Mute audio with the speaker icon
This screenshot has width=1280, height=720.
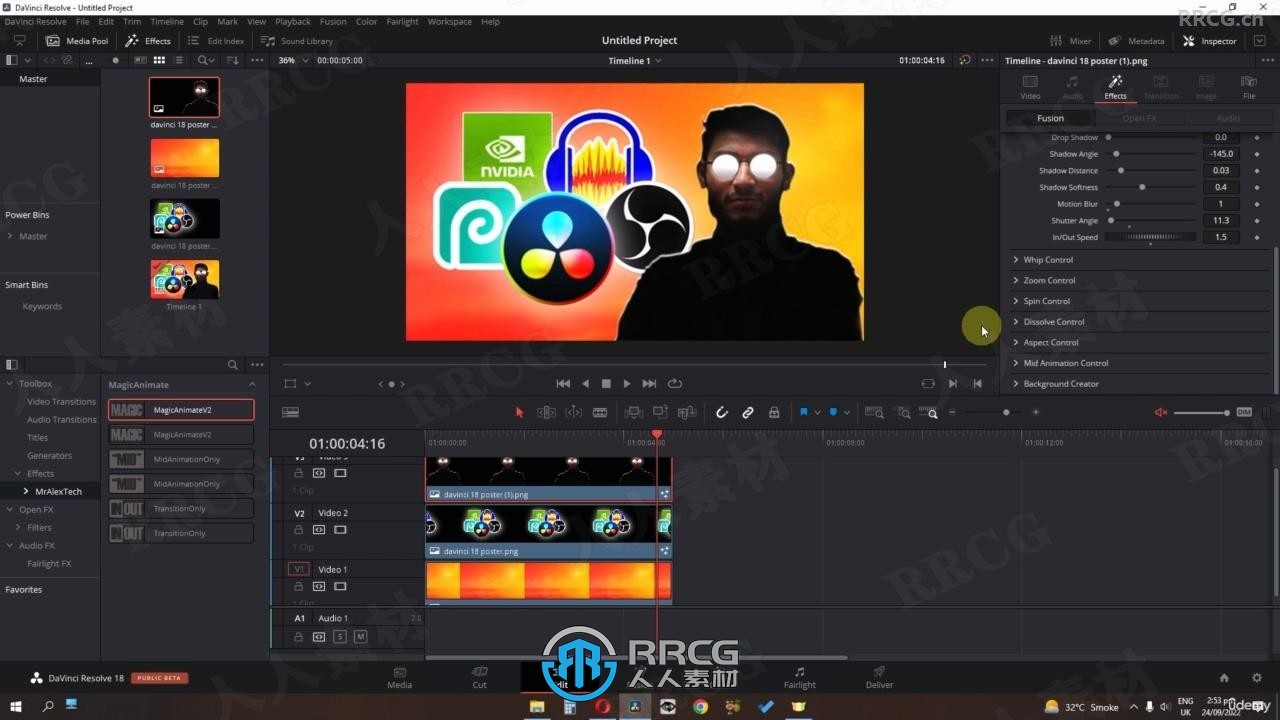tap(1161, 412)
